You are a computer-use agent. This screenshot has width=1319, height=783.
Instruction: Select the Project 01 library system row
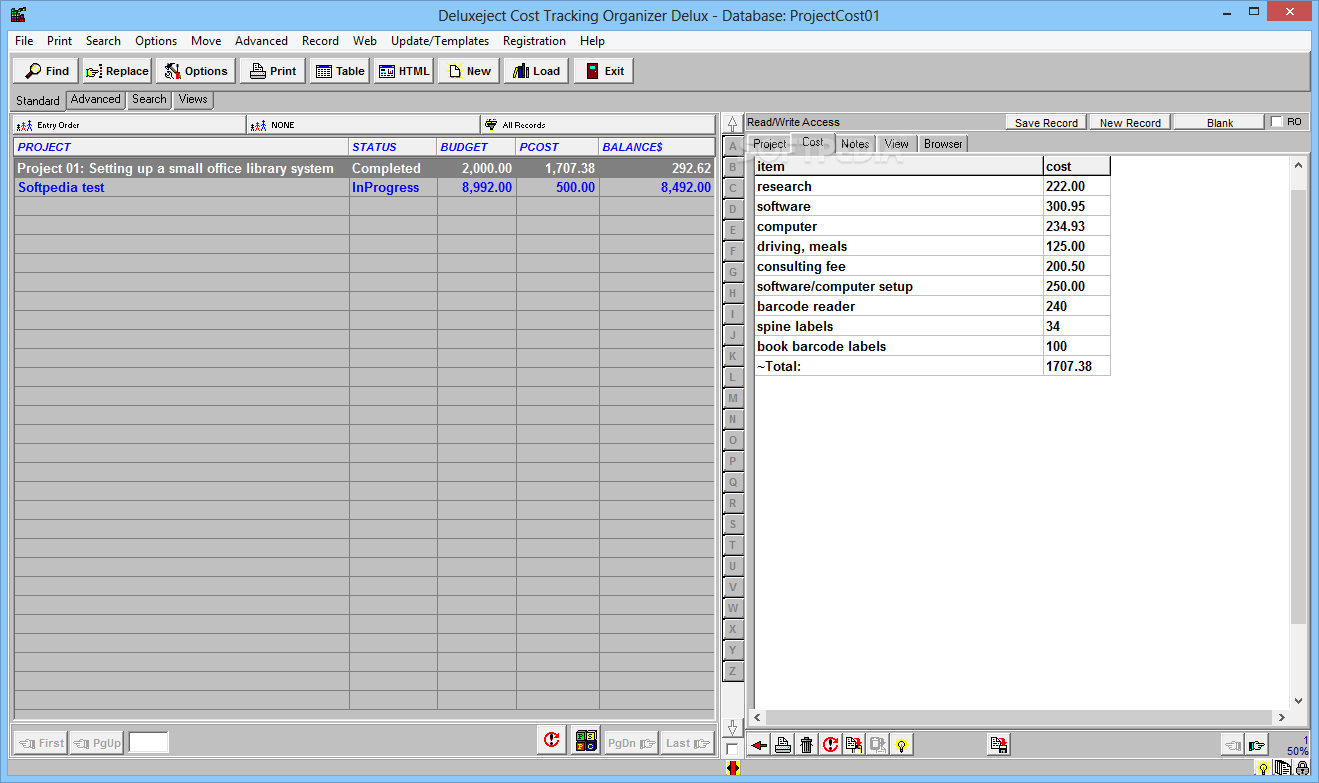point(365,169)
